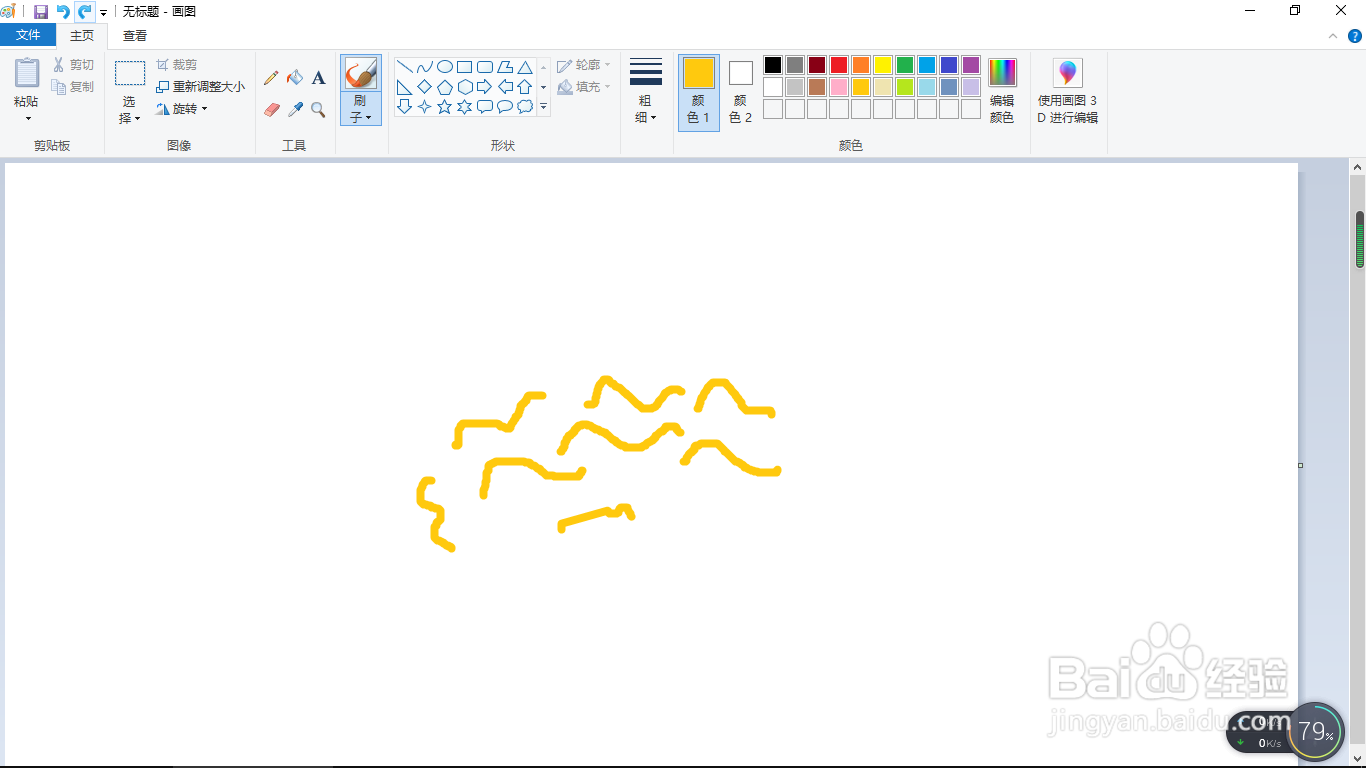Image resolution: width=1366 pixels, height=768 pixels.
Task: Select the Fill bucket tool
Action: (x=295, y=78)
